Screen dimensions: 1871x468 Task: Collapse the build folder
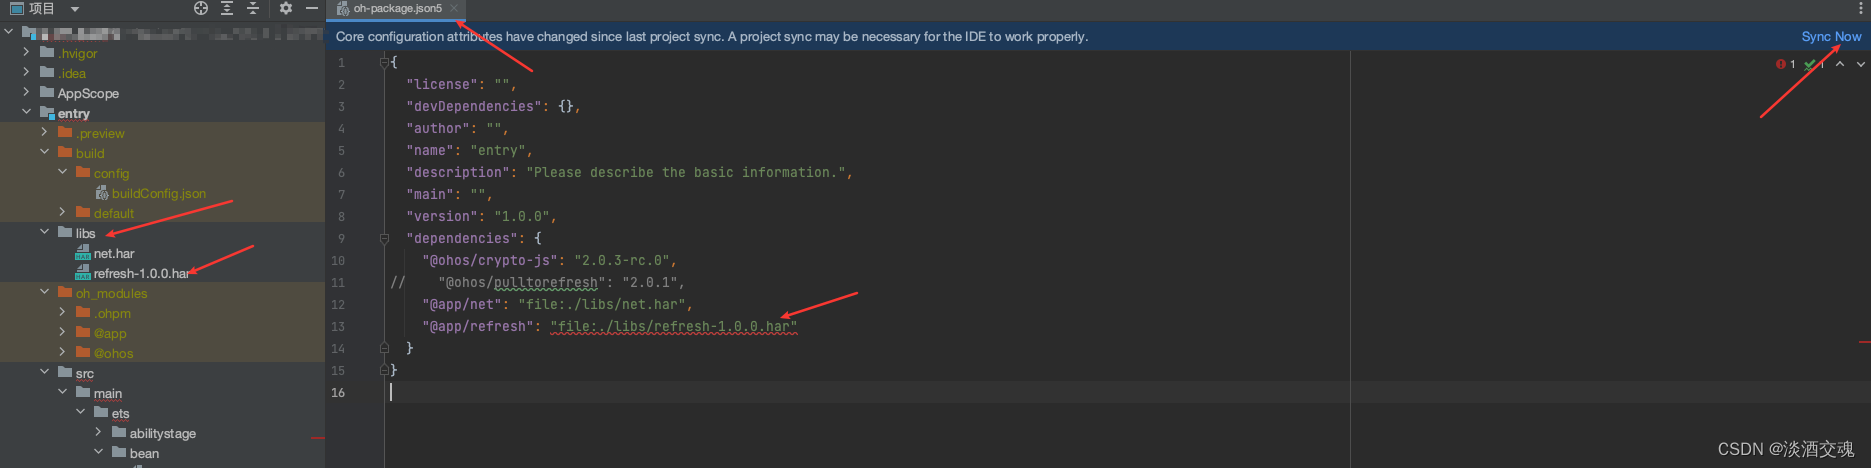(44, 152)
